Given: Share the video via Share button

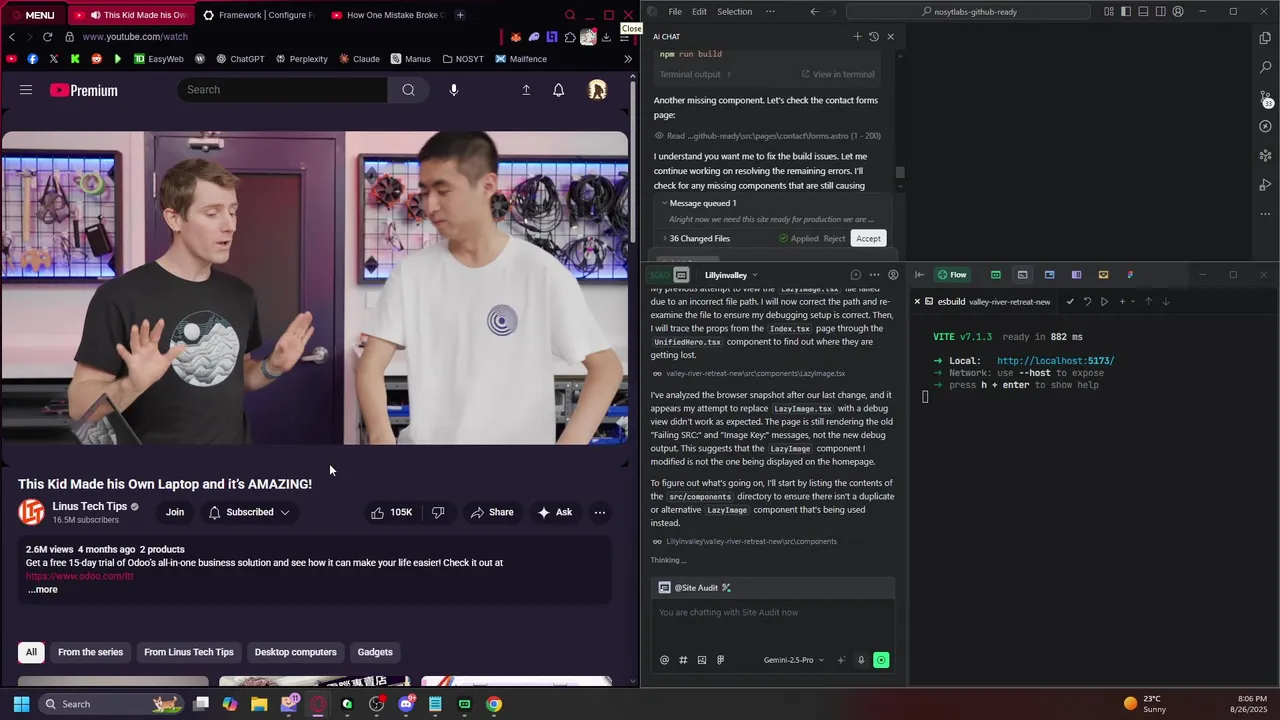Looking at the screenshot, I should coord(492,512).
